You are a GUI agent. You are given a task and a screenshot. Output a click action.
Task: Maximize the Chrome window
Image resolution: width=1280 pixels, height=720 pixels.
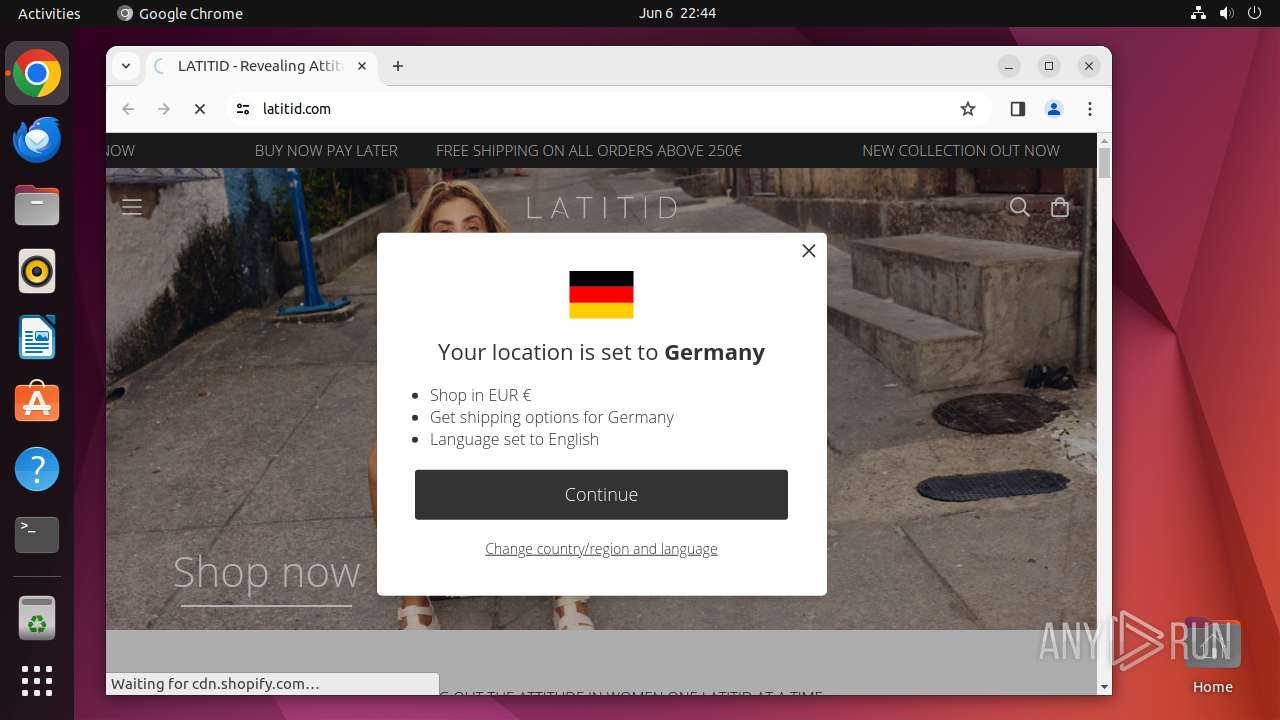1049,66
